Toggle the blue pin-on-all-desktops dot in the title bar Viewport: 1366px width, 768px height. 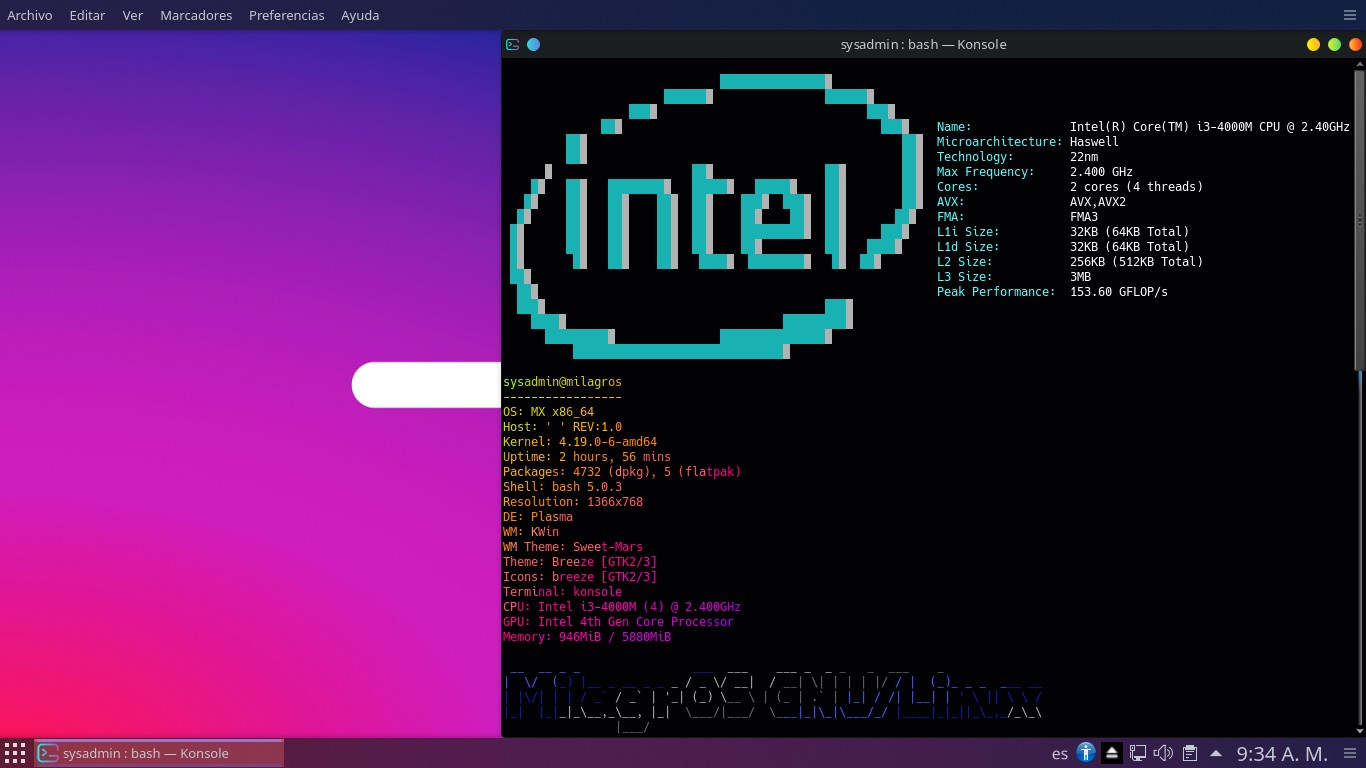point(533,44)
